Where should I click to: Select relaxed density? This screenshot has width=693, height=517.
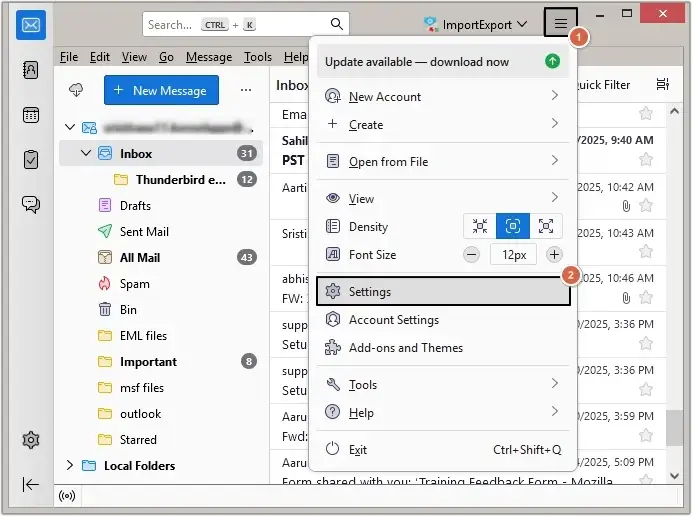(x=546, y=226)
